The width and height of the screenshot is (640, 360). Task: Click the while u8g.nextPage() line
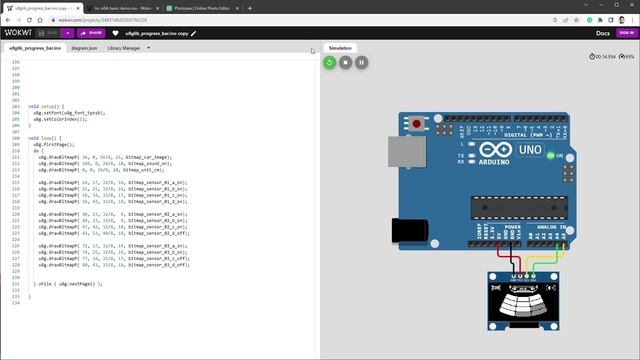[x=68, y=284]
